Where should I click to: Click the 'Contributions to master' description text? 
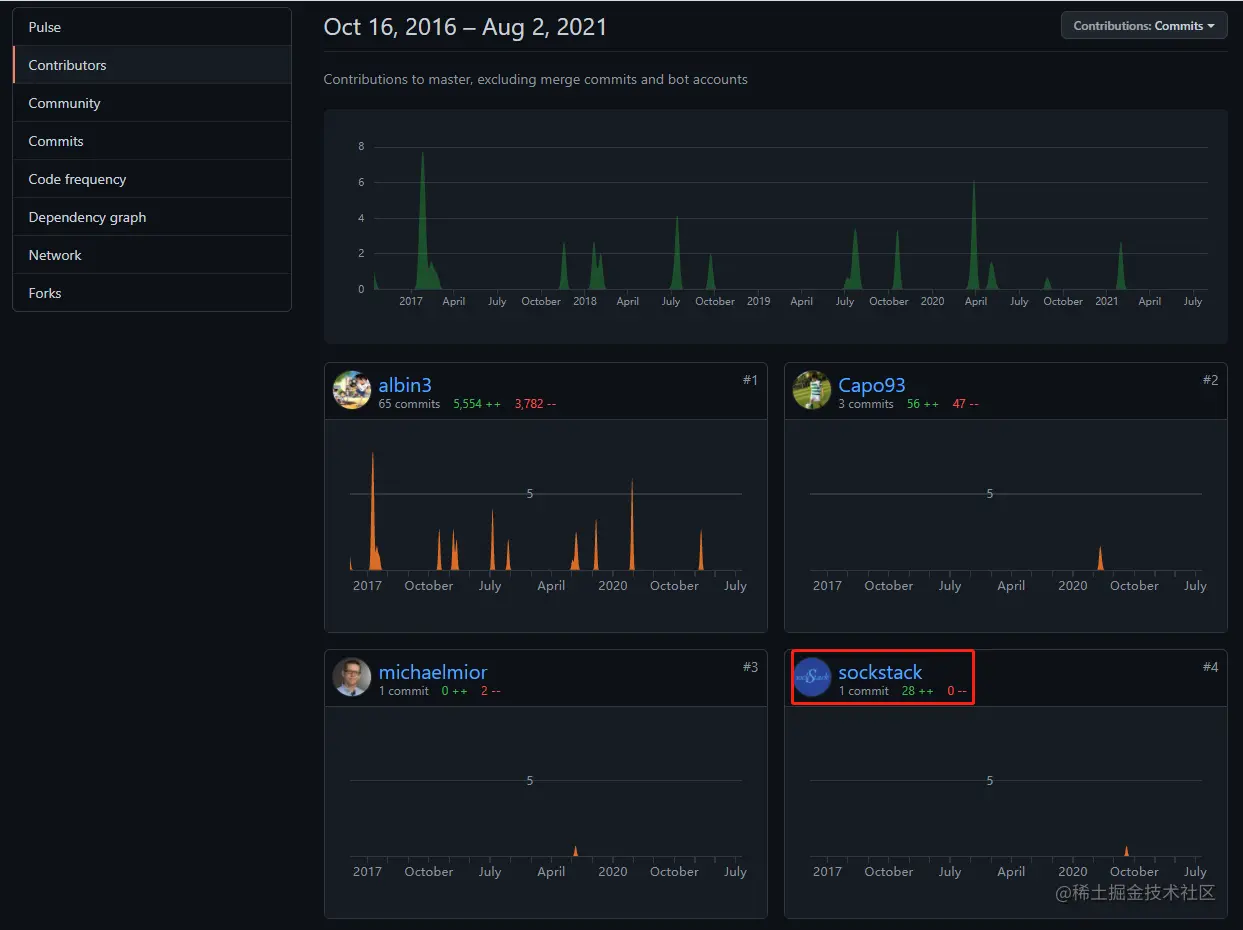(535, 79)
